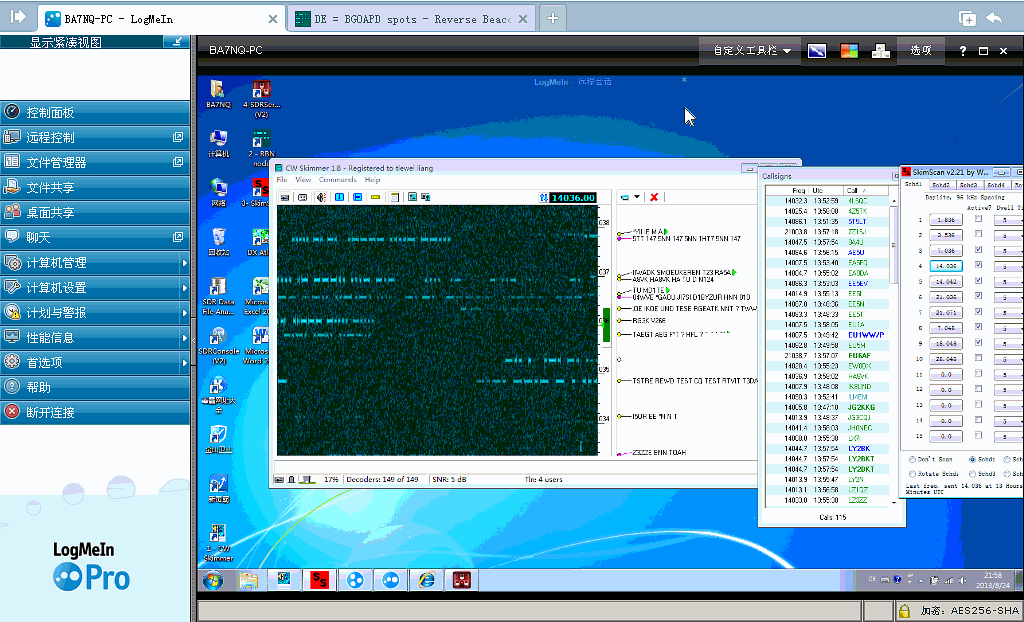1024x622 pixels.
Task: Expand the 计算机管理 submenu arrow
Action: click(184, 263)
